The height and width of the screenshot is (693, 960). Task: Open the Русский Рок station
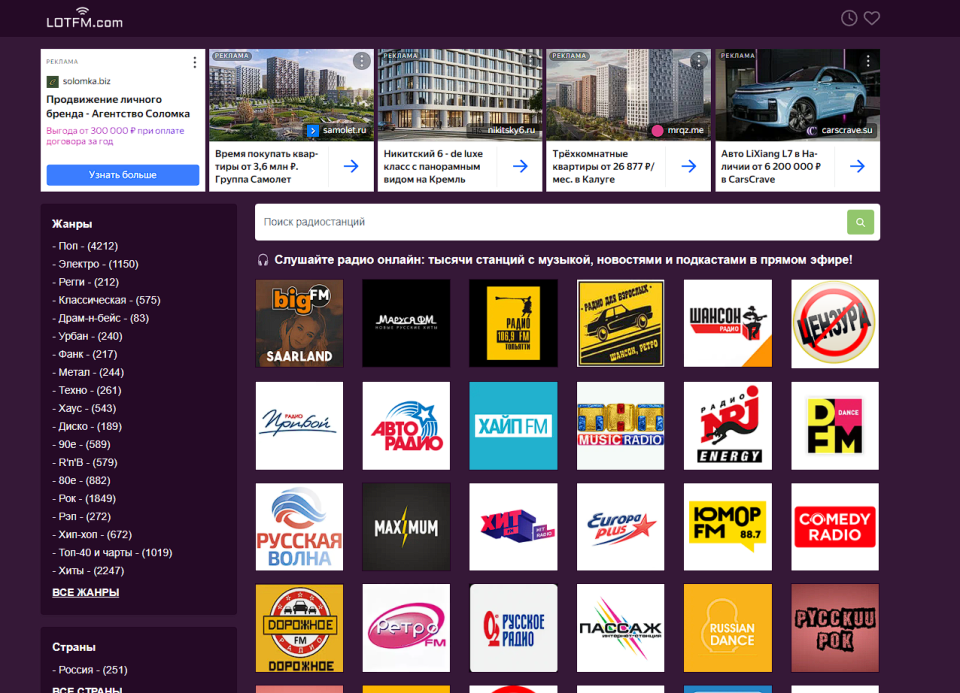pyautogui.click(x=834, y=628)
